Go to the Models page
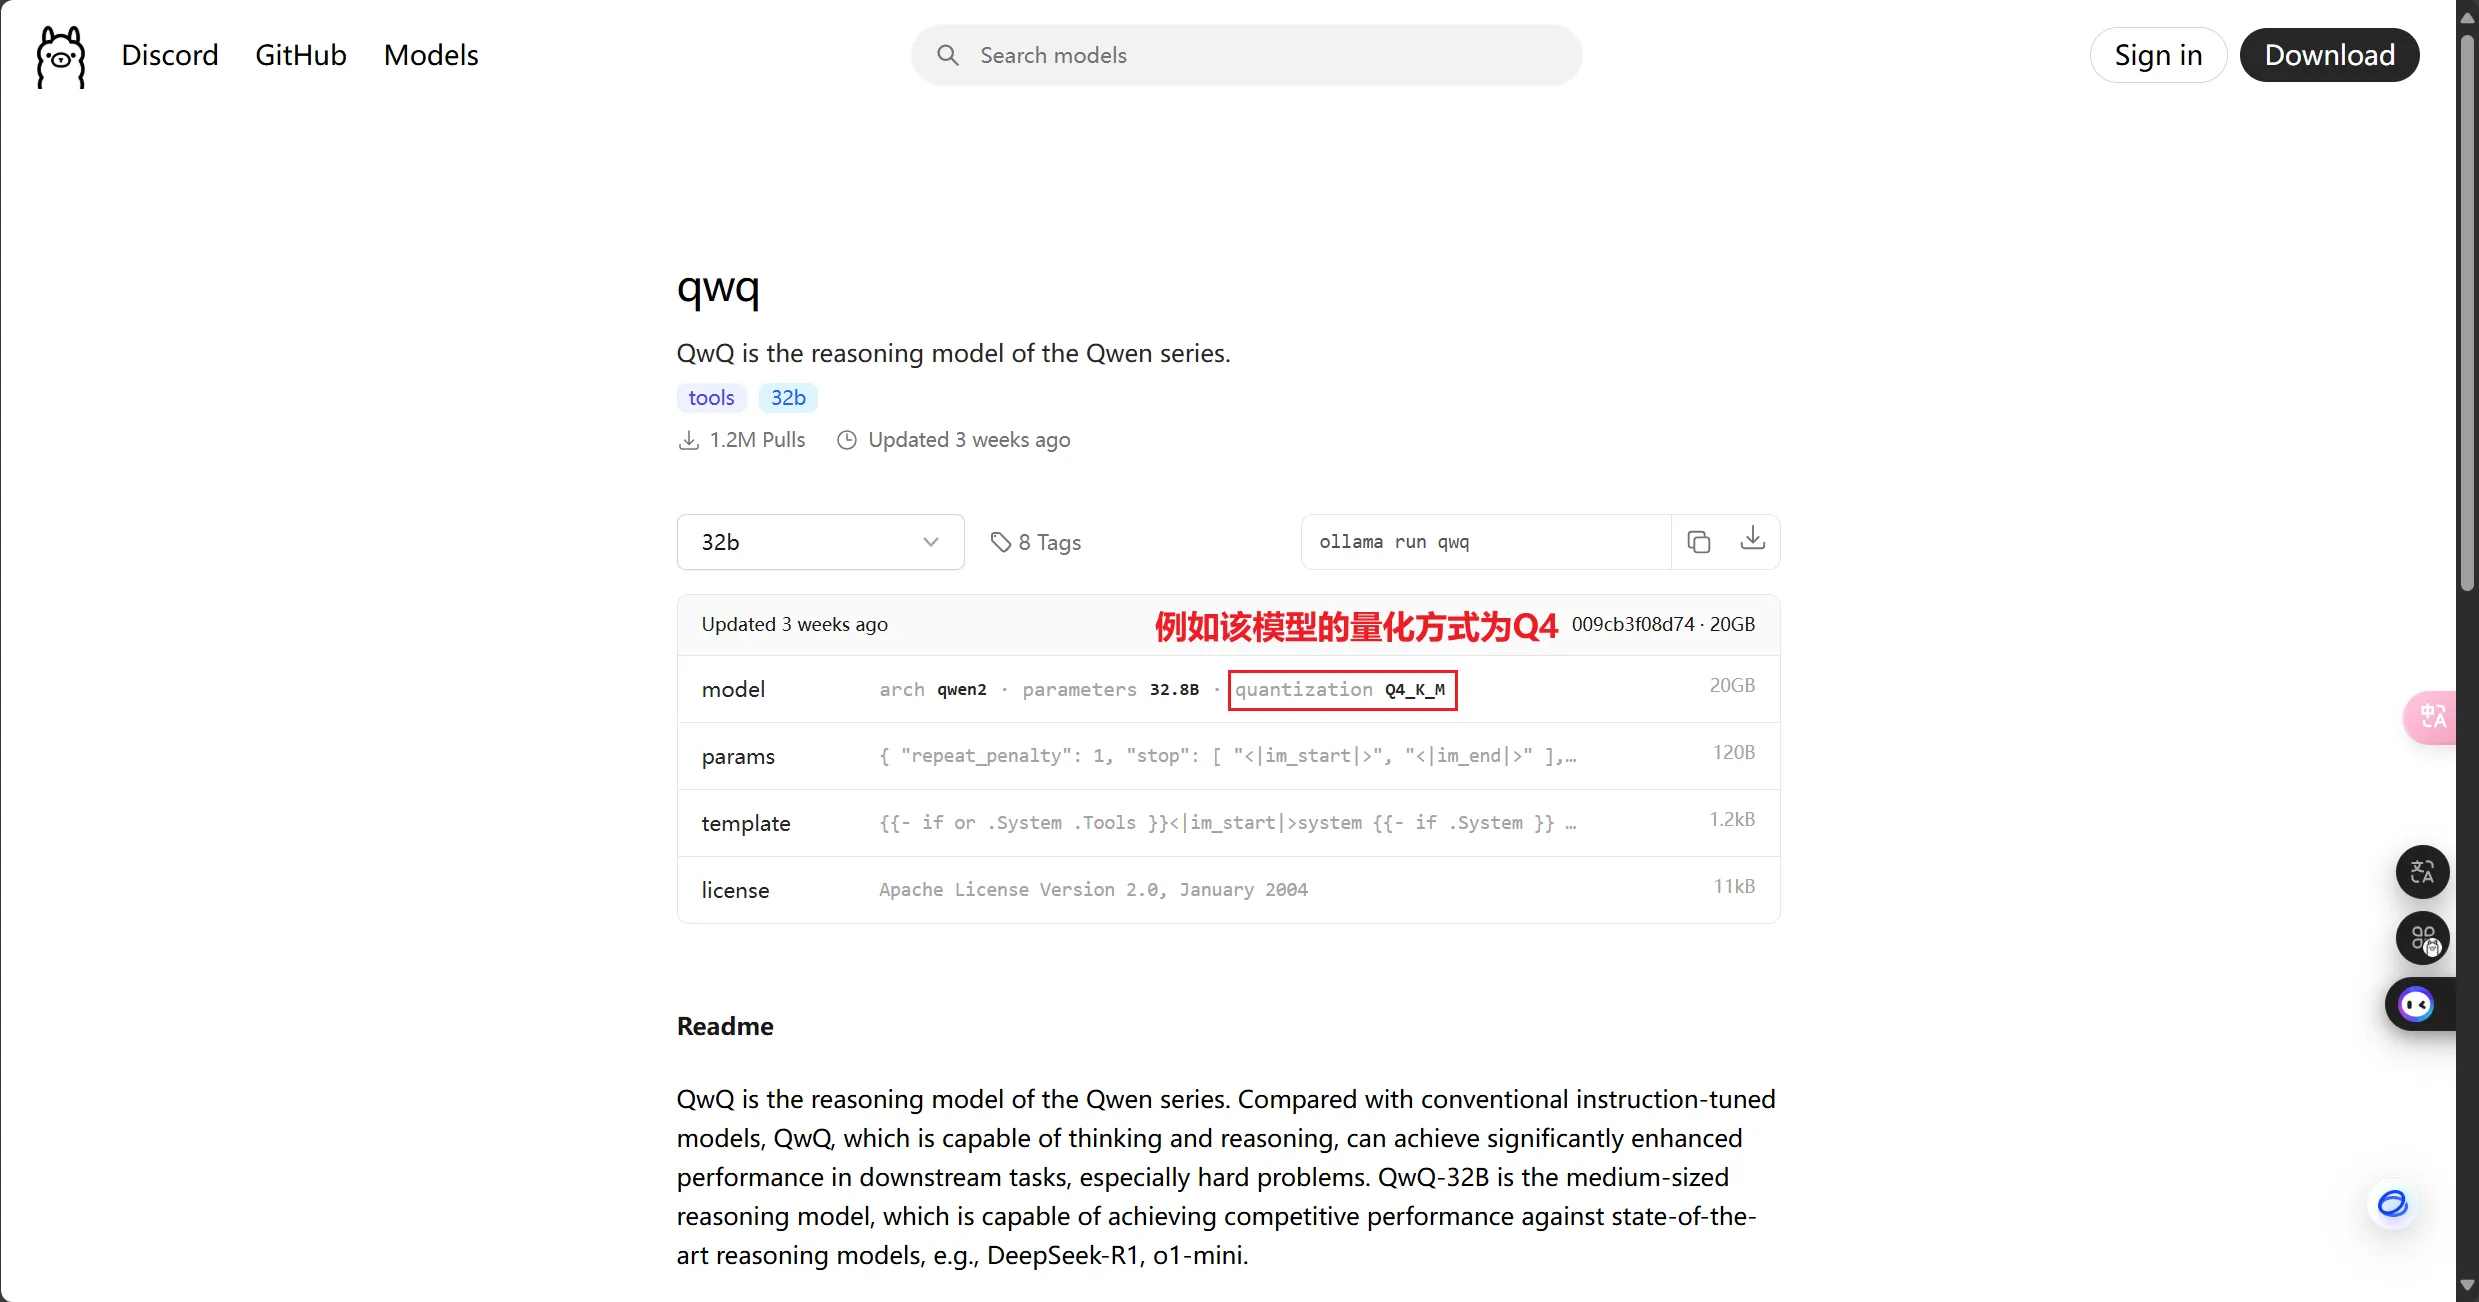2479x1302 pixels. (x=431, y=55)
